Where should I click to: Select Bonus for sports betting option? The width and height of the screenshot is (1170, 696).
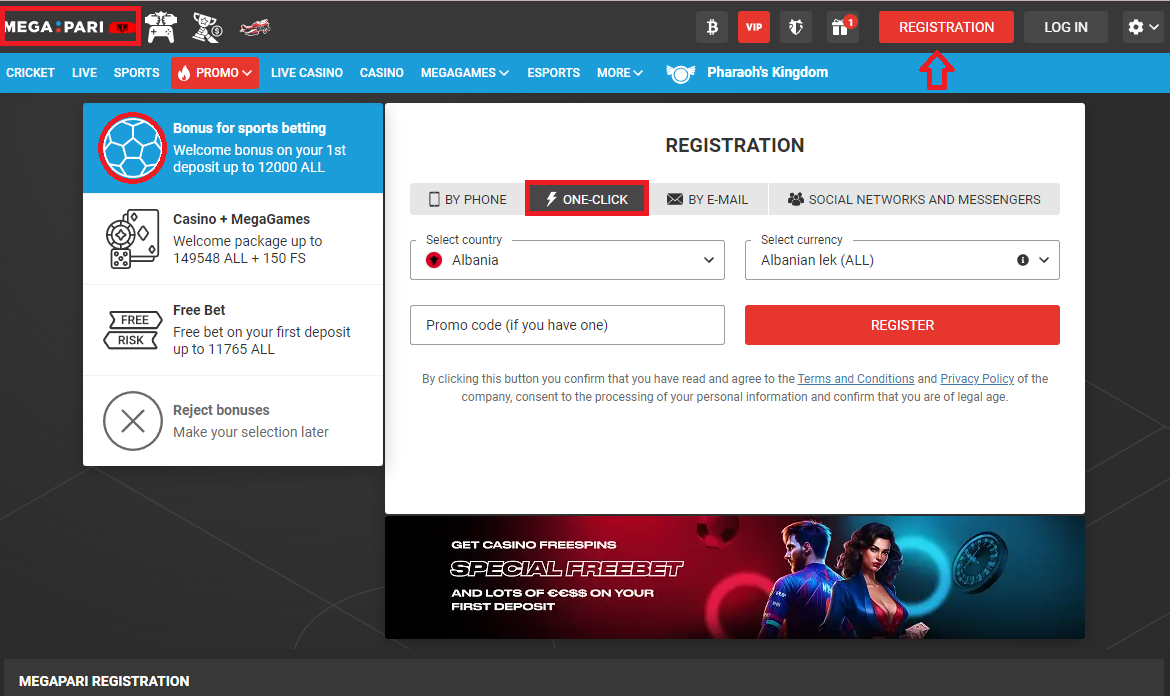coord(233,148)
